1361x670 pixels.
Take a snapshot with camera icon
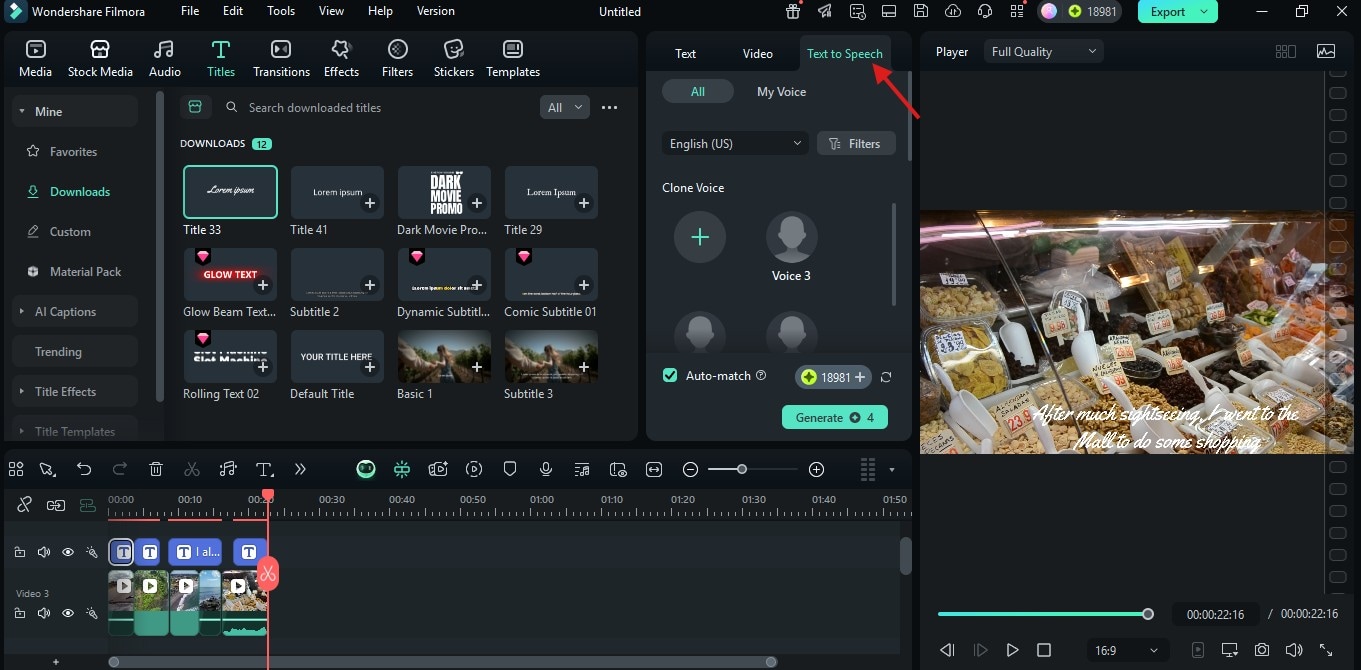[1262, 650]
